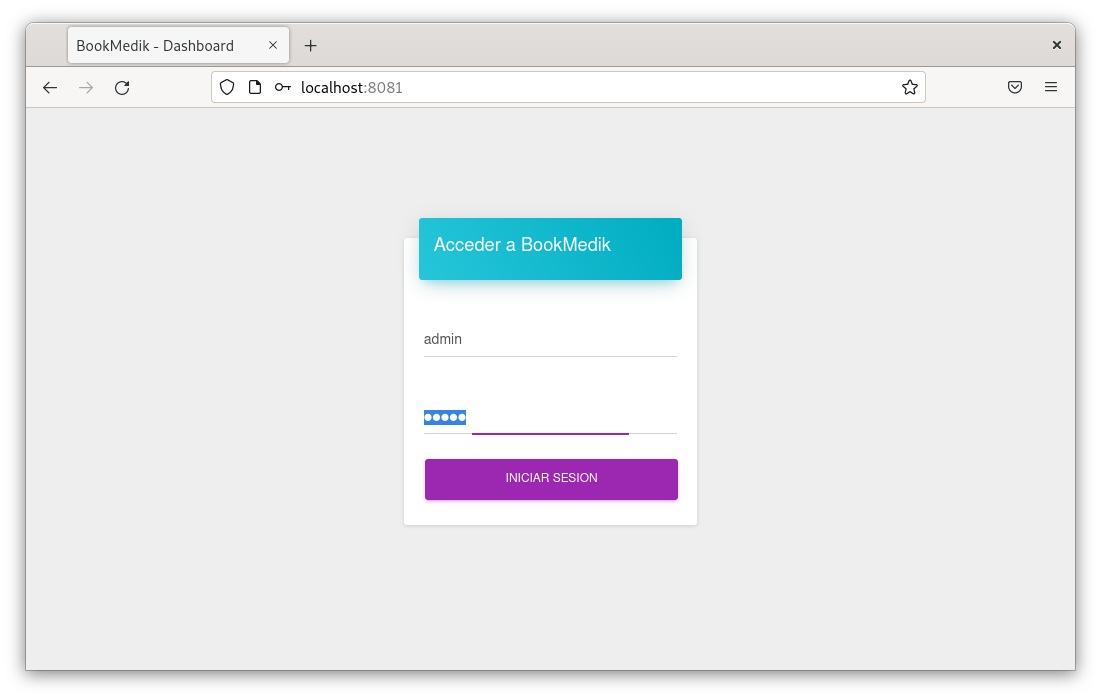This screenshot has height=699, width=1101.
Task: Click the saved-password key icon
Action: (x=283, y=87)
